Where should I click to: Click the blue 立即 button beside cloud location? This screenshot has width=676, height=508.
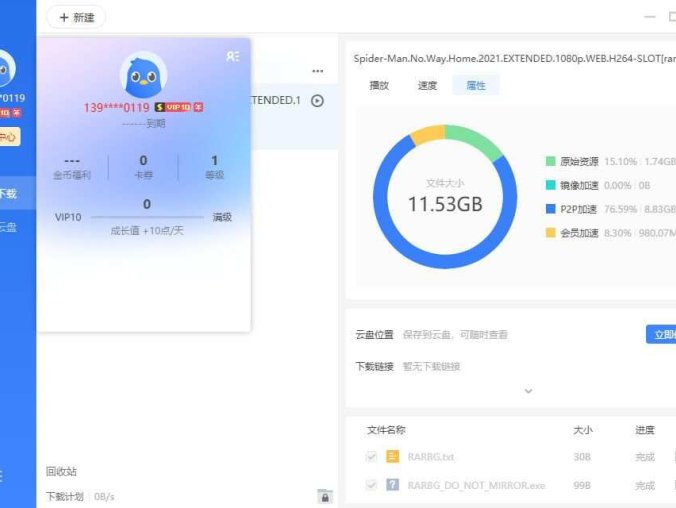tap(661, 335)
